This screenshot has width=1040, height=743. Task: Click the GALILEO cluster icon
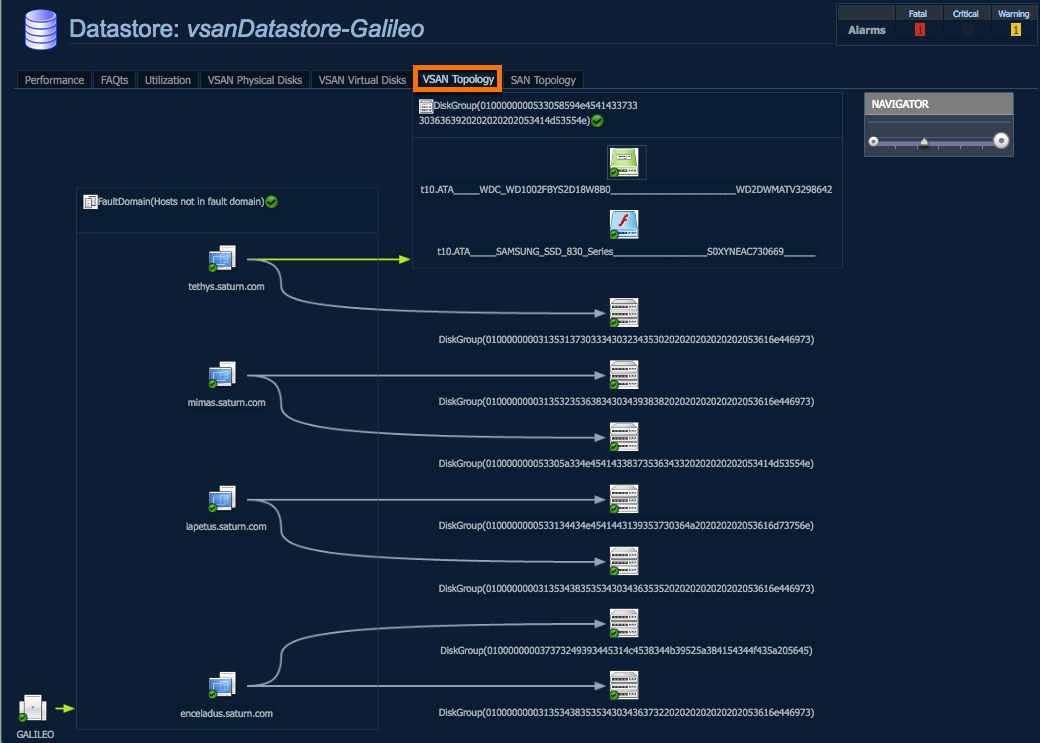(x=32, y=709)
